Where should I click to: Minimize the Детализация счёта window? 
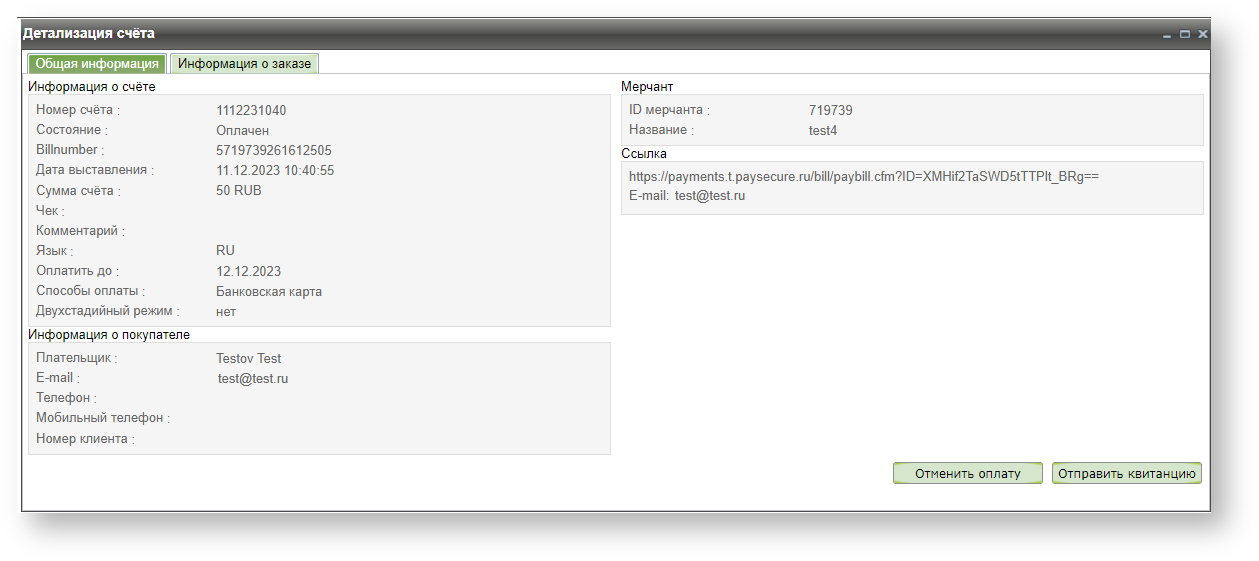(x=1167, y=34)
